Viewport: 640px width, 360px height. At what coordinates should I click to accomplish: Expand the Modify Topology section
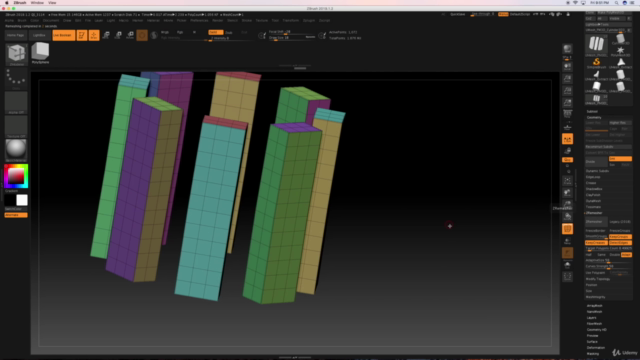coord(598,279)
